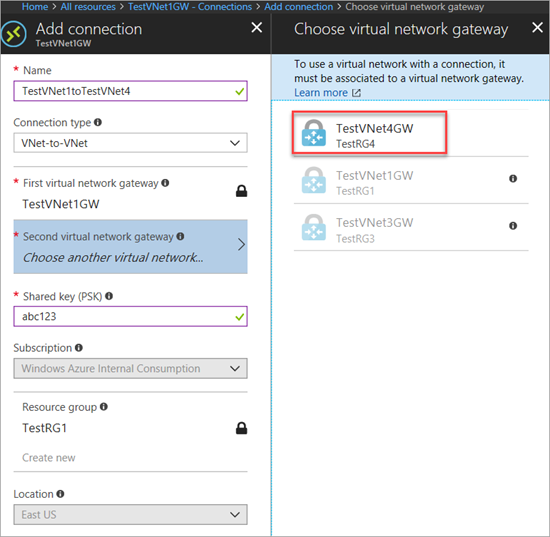The height and width of the screenshot is (537, 550).
Task: Click the Subscription info icon
Action: click(x=79, y=348)
